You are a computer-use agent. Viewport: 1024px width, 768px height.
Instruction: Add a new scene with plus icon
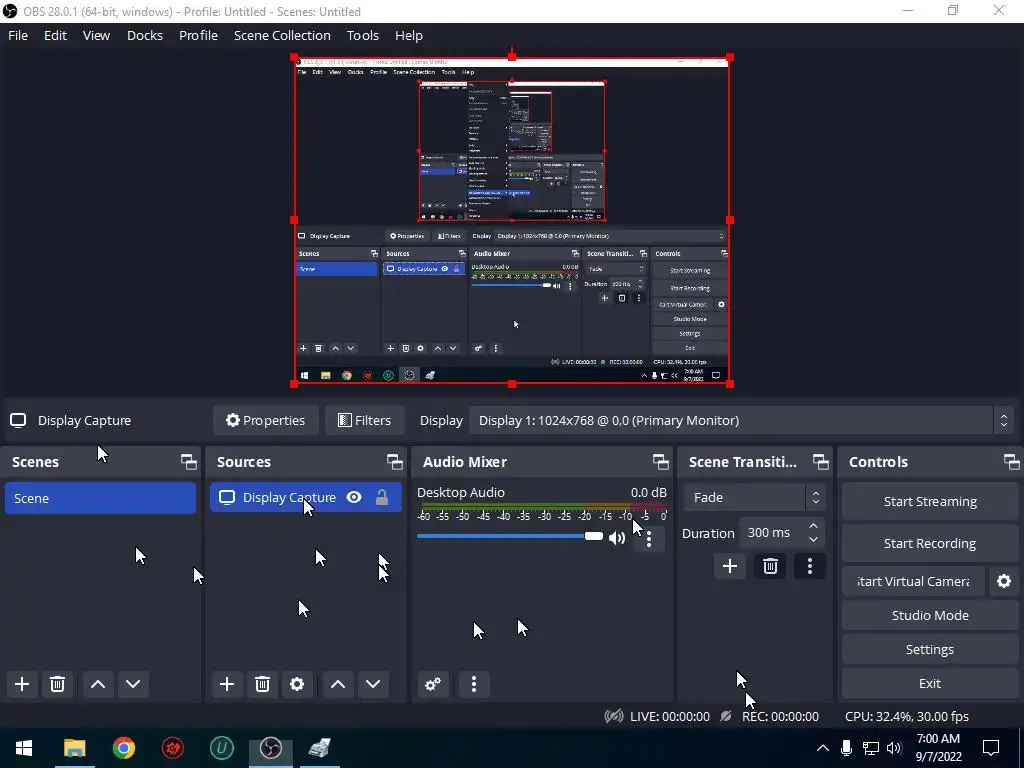click(22, 684)
